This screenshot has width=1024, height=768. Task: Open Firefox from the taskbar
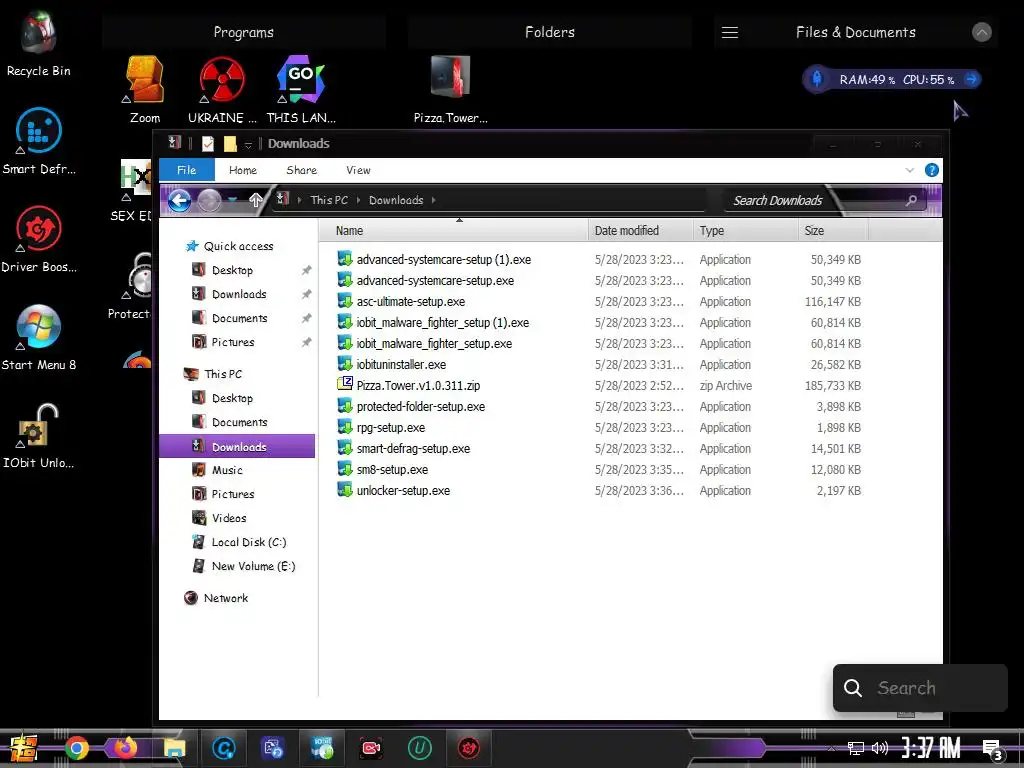pyautogui.click(x=126, y=748)
